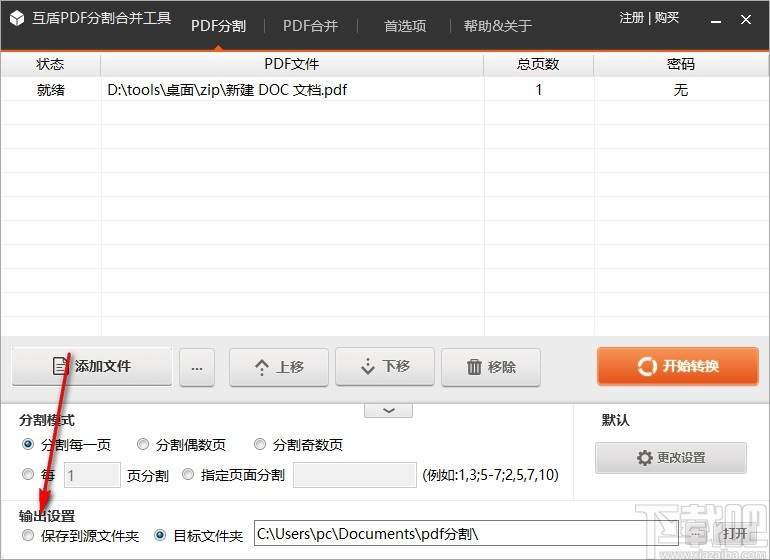Click the 互盾PDF app logo icon

pos(17,19)
